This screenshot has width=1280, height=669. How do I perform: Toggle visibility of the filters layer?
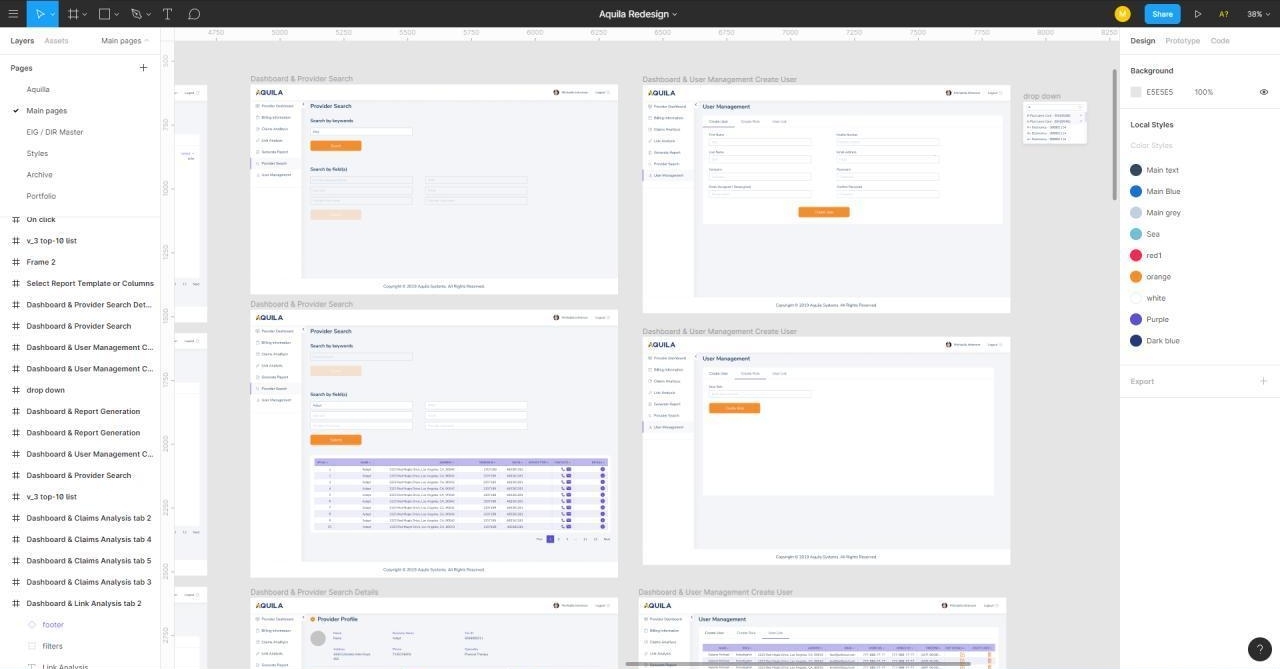tap(150, 645)
